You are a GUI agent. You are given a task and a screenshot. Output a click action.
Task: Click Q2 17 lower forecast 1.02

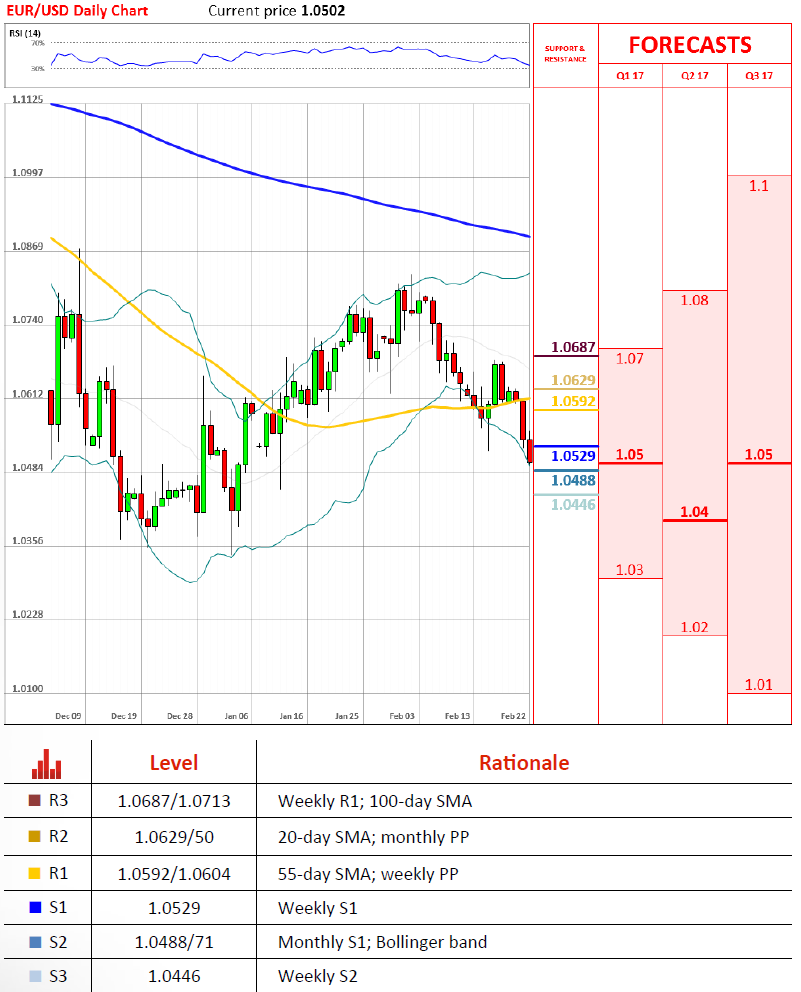695,627
